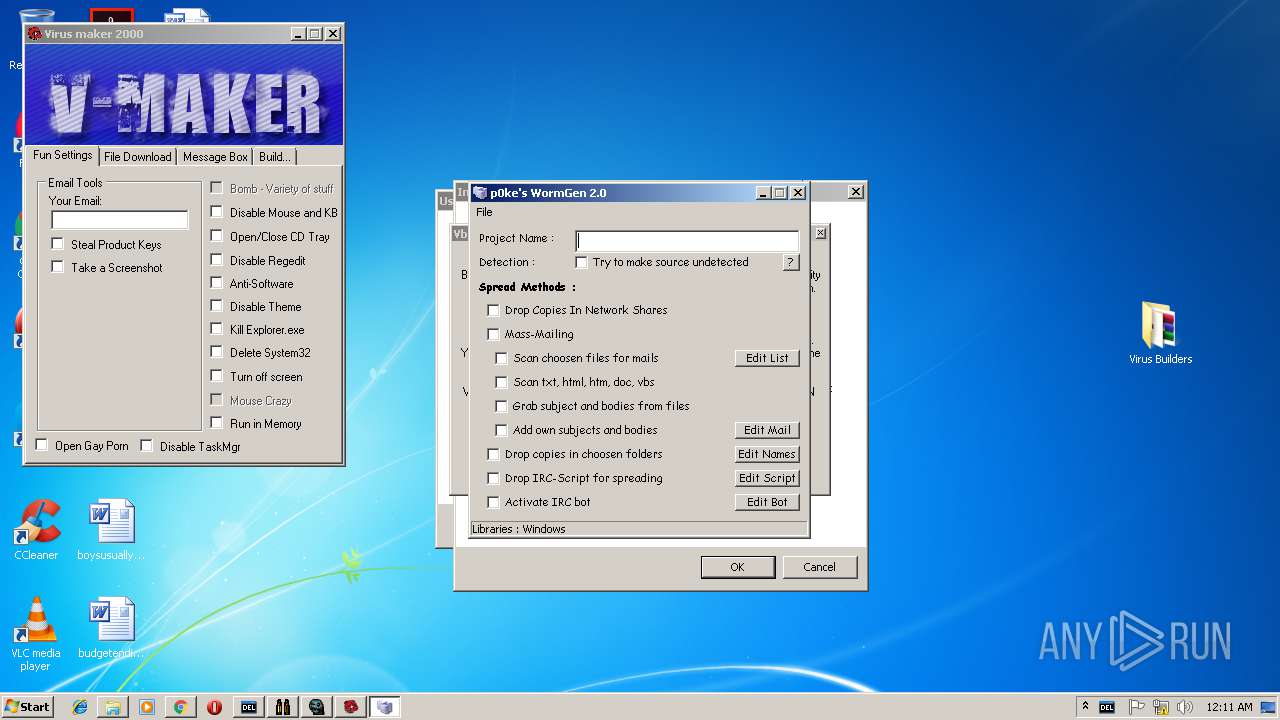
Task: Open Internet Explorer from the taskbar
Action: click(80, 707)
